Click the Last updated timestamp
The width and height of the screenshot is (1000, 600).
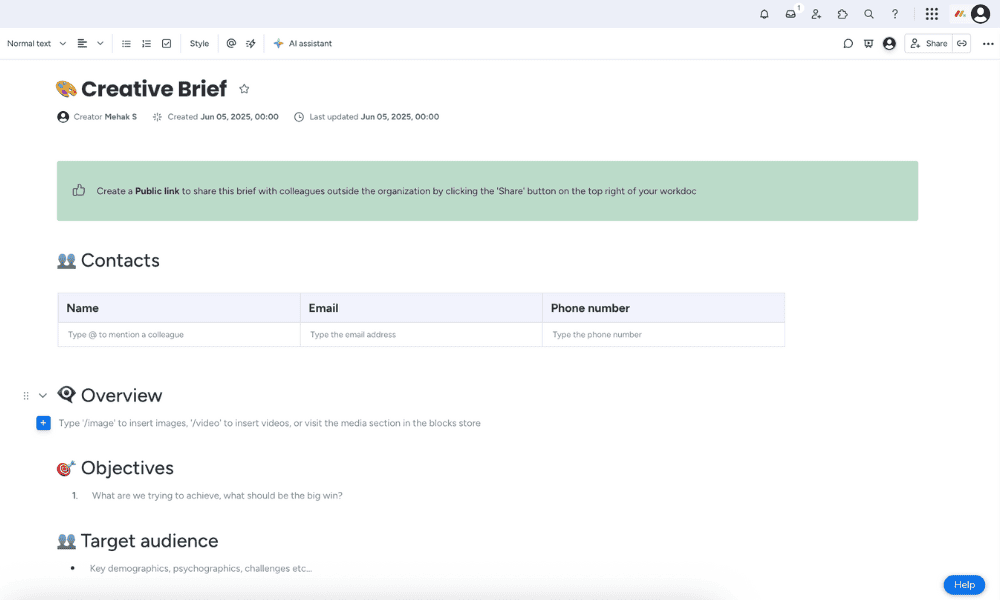(x=367, y=117)
